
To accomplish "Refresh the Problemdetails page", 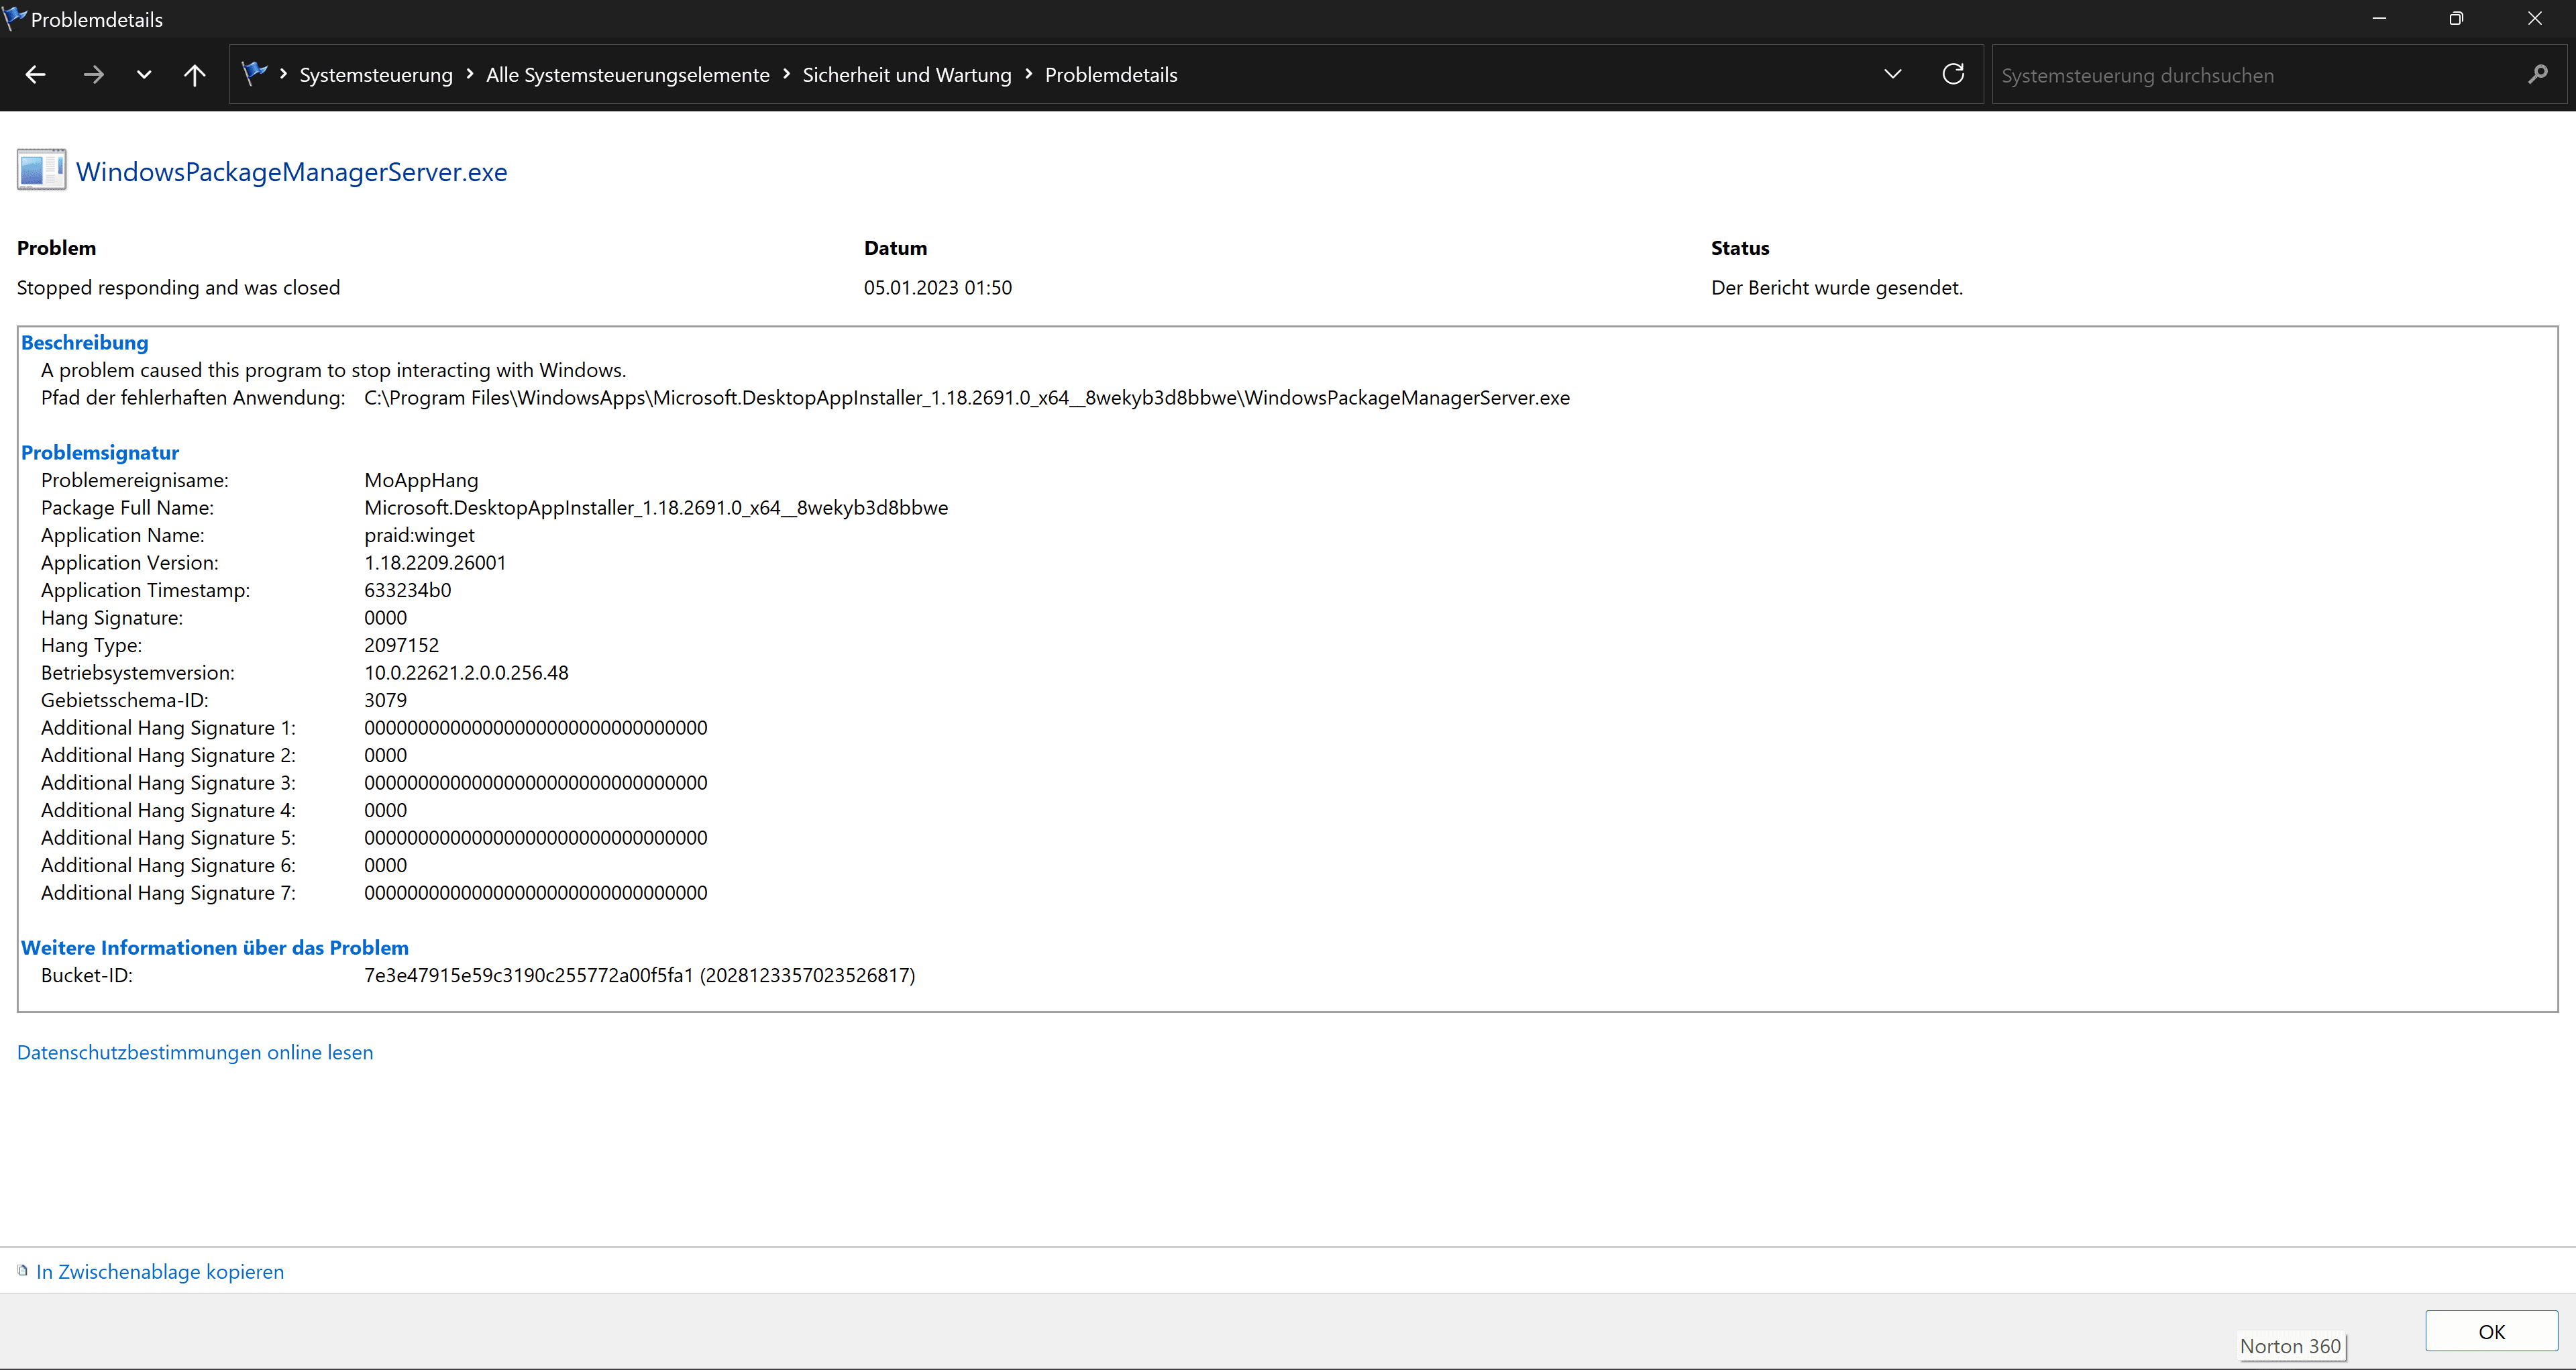I will pyautogui.click(x=1953, y=74).
